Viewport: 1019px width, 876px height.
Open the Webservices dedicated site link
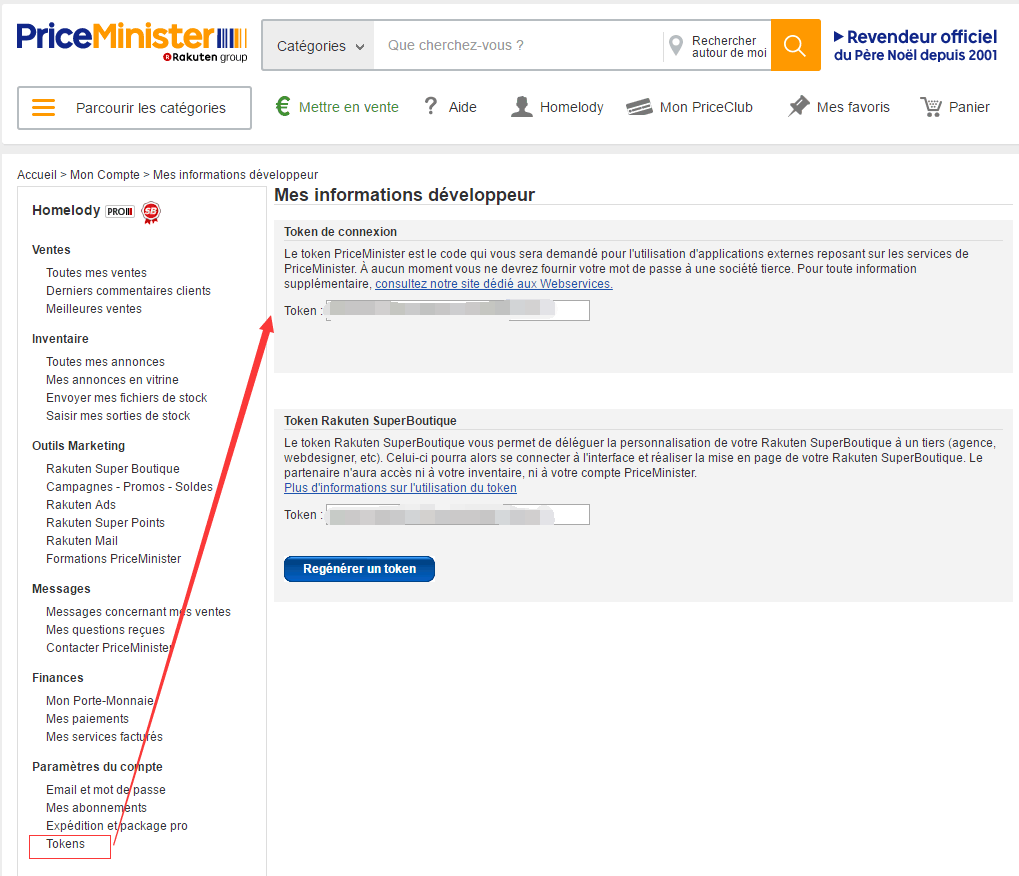pyautogui.click(x=494, y=284)
